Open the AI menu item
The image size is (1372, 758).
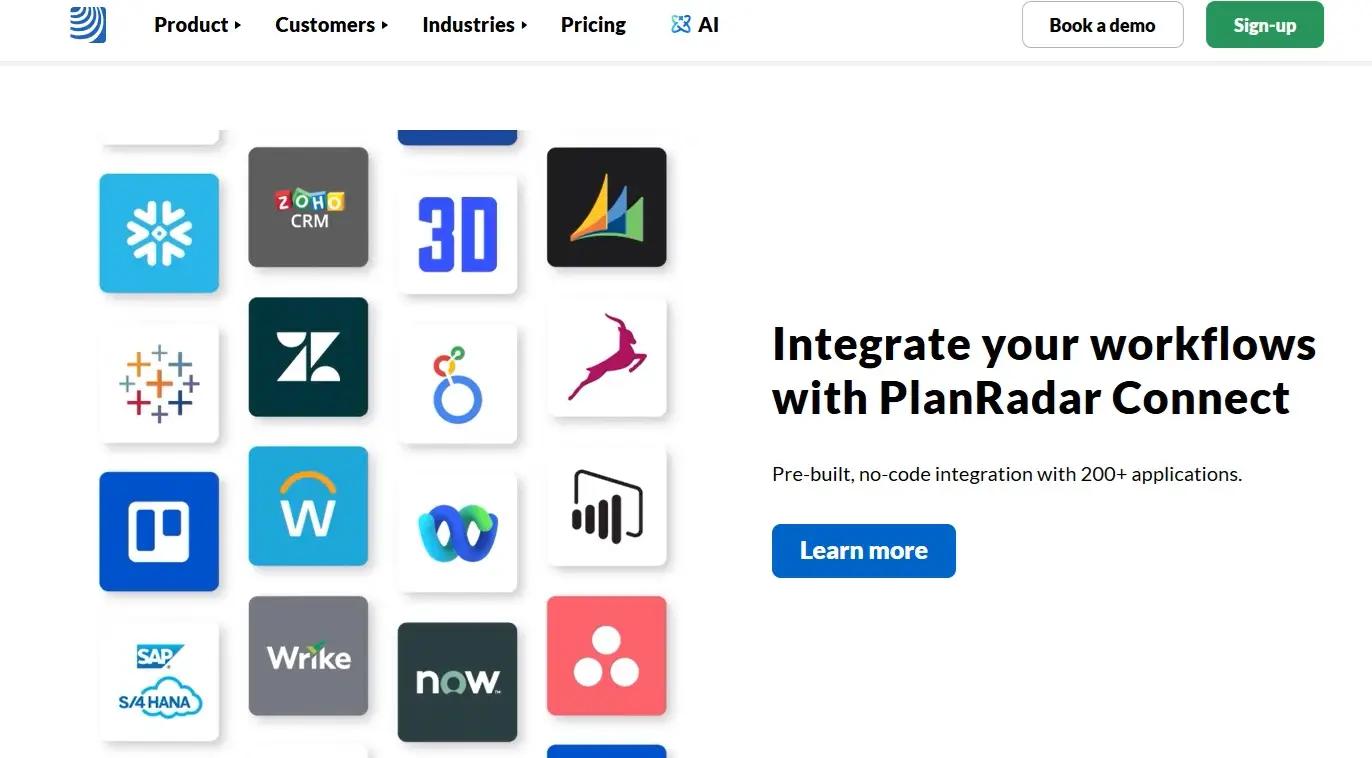point(695,25)
